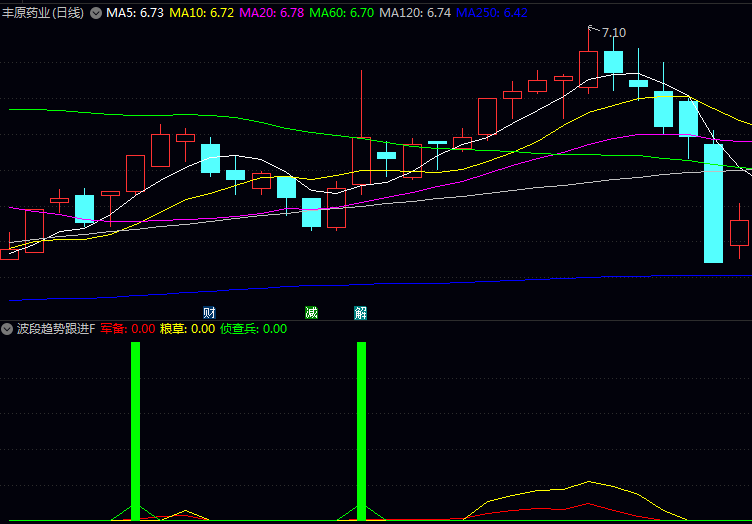
Task: Expand the 波段趋势跟进F indicator dropdown arrow
Action: point(7,328)
